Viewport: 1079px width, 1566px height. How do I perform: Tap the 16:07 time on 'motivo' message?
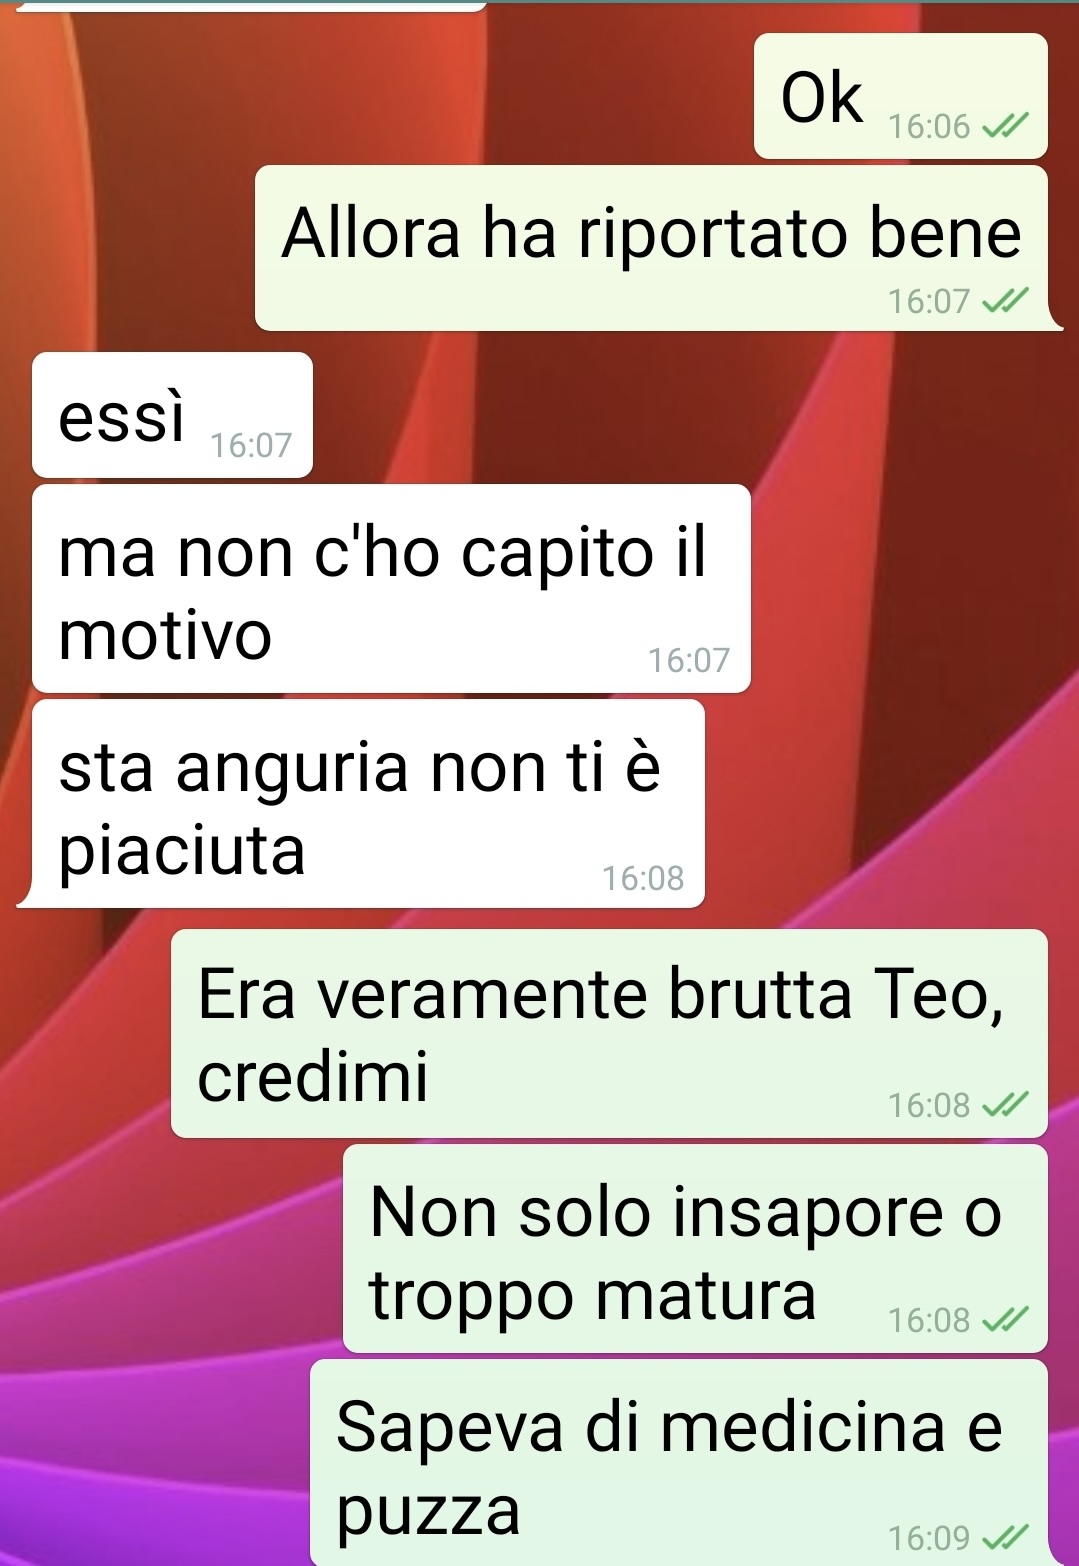[689, 661]
